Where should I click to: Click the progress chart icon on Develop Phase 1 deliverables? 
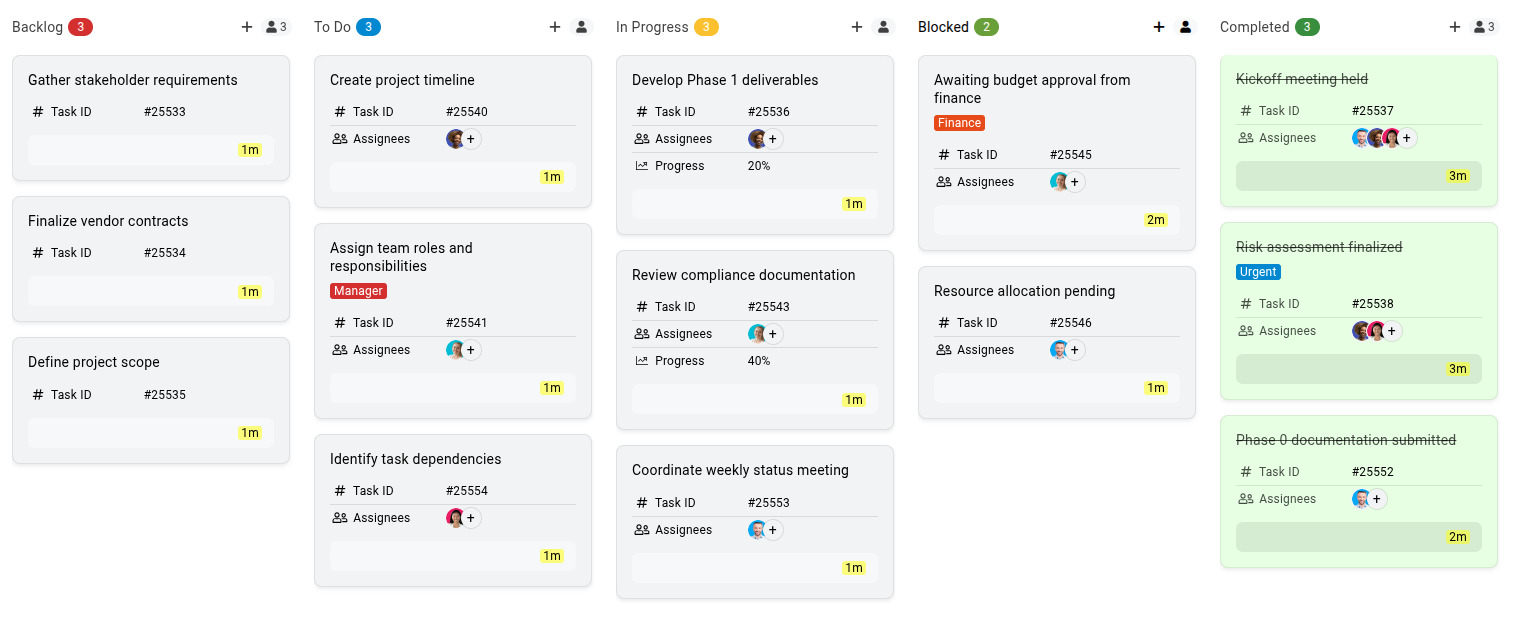(641, 166)
